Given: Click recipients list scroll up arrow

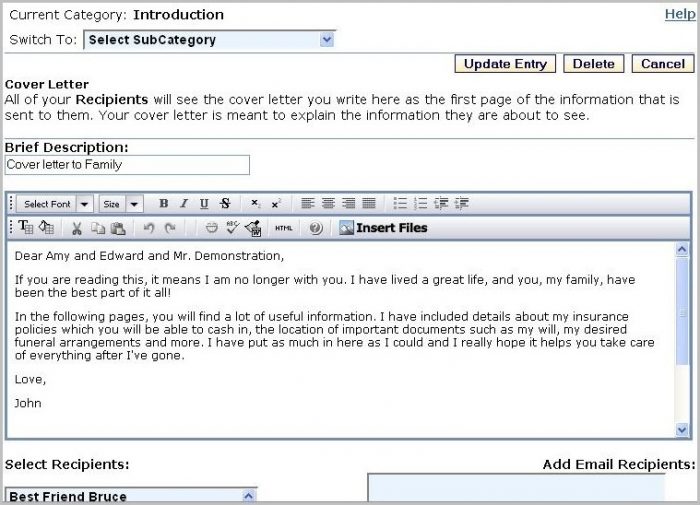Looking at the screenshot, I should tap(249, 496).
